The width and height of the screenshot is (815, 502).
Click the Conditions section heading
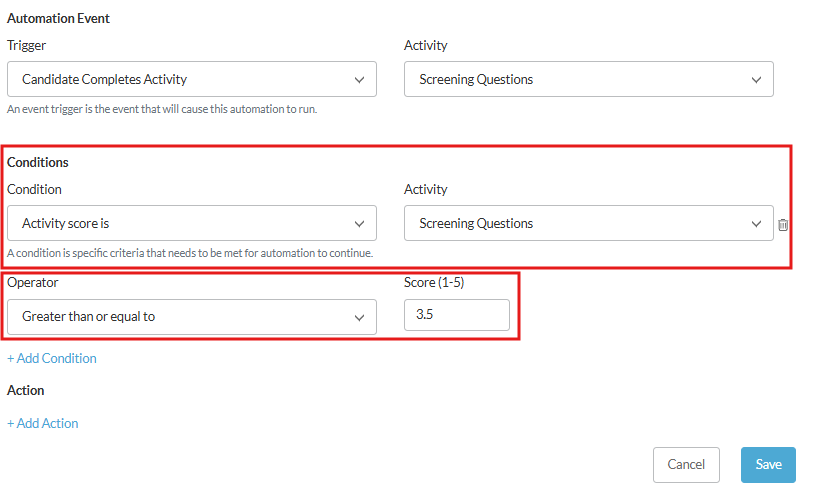(38, 163)
